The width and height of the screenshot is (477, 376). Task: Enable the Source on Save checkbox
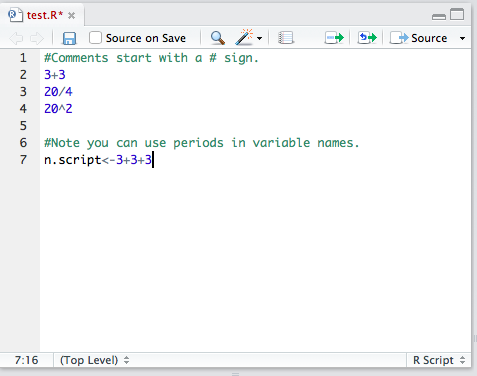click(95, 38)
